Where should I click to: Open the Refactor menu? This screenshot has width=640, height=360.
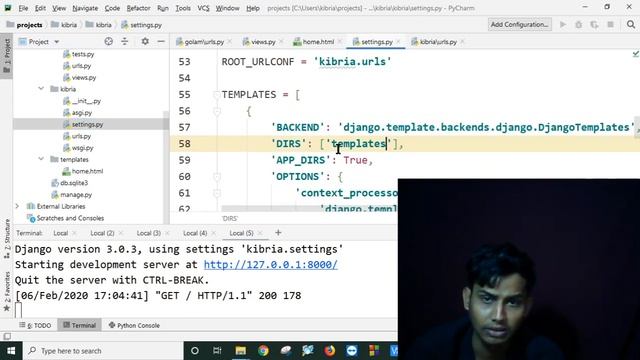pos(138,8)
